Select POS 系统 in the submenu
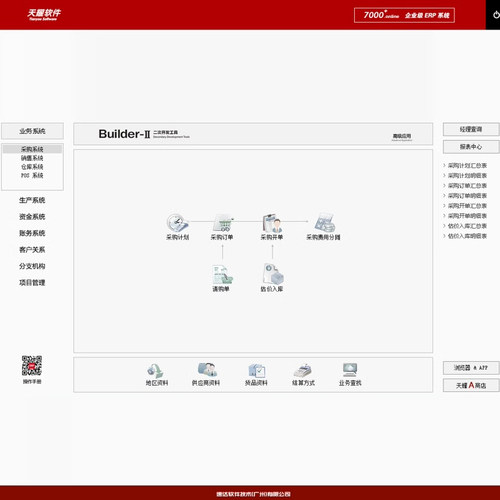Screen dimensions: 500x500 [x=32, y=175]
